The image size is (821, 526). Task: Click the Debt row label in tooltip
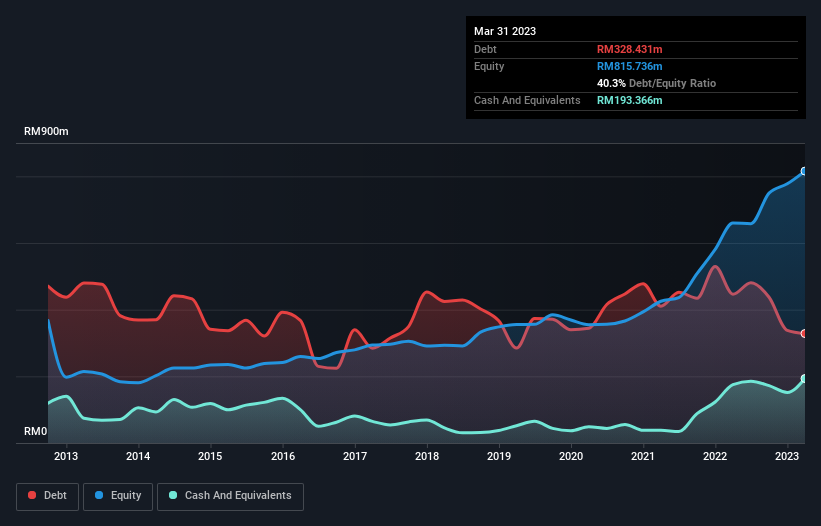pyautogui.click(x=485, y=49)
